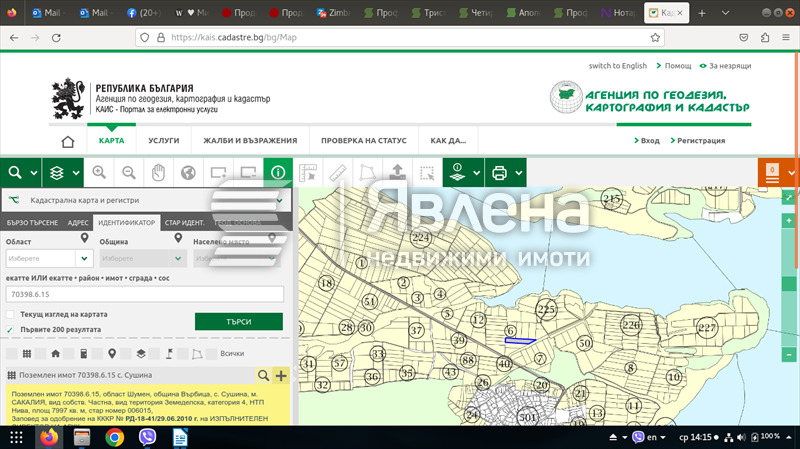Toggle 'Първите 200 резултата' checkbox
The width and height of the screenshot is (800, 449).
pyautogui.click(x=11, y=329)
